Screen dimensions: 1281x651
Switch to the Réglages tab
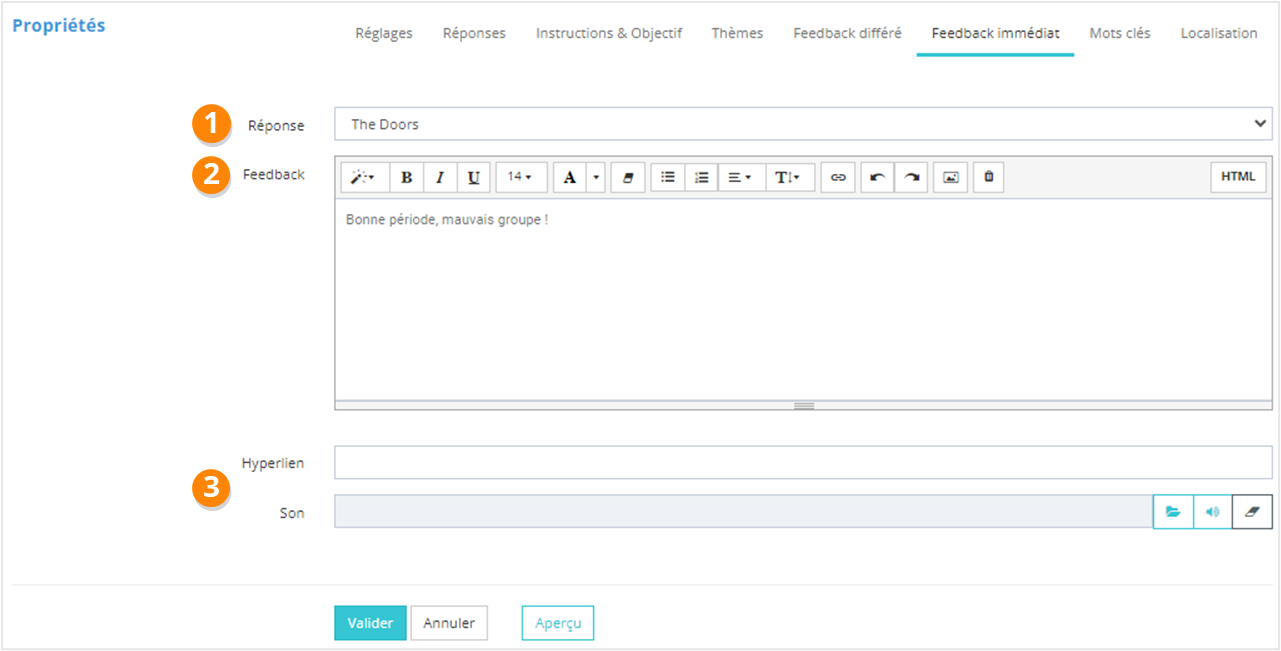(384, 33)
